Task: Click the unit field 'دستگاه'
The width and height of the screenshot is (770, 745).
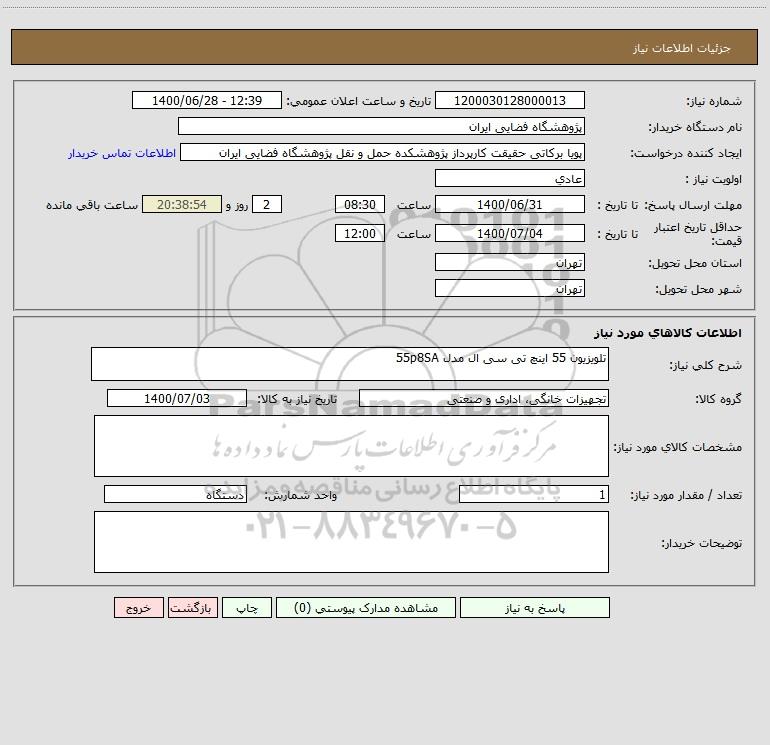Action: (175, 495)
